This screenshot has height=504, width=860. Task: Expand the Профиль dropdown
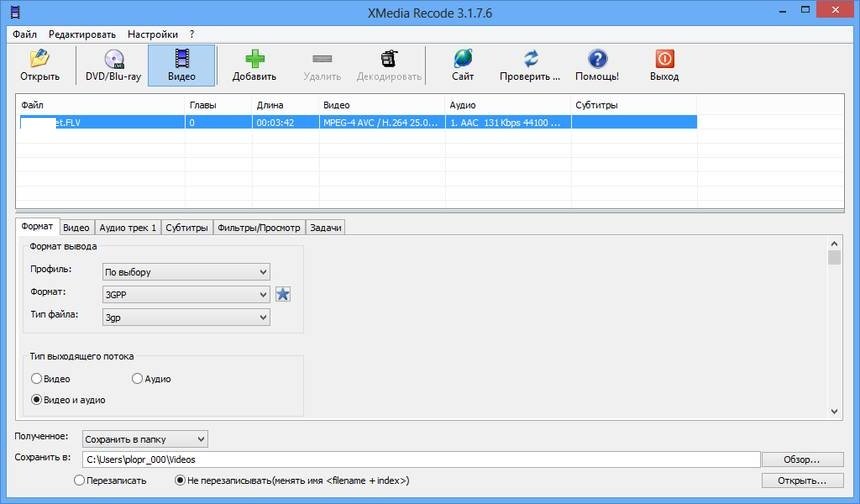coord(186,271)
